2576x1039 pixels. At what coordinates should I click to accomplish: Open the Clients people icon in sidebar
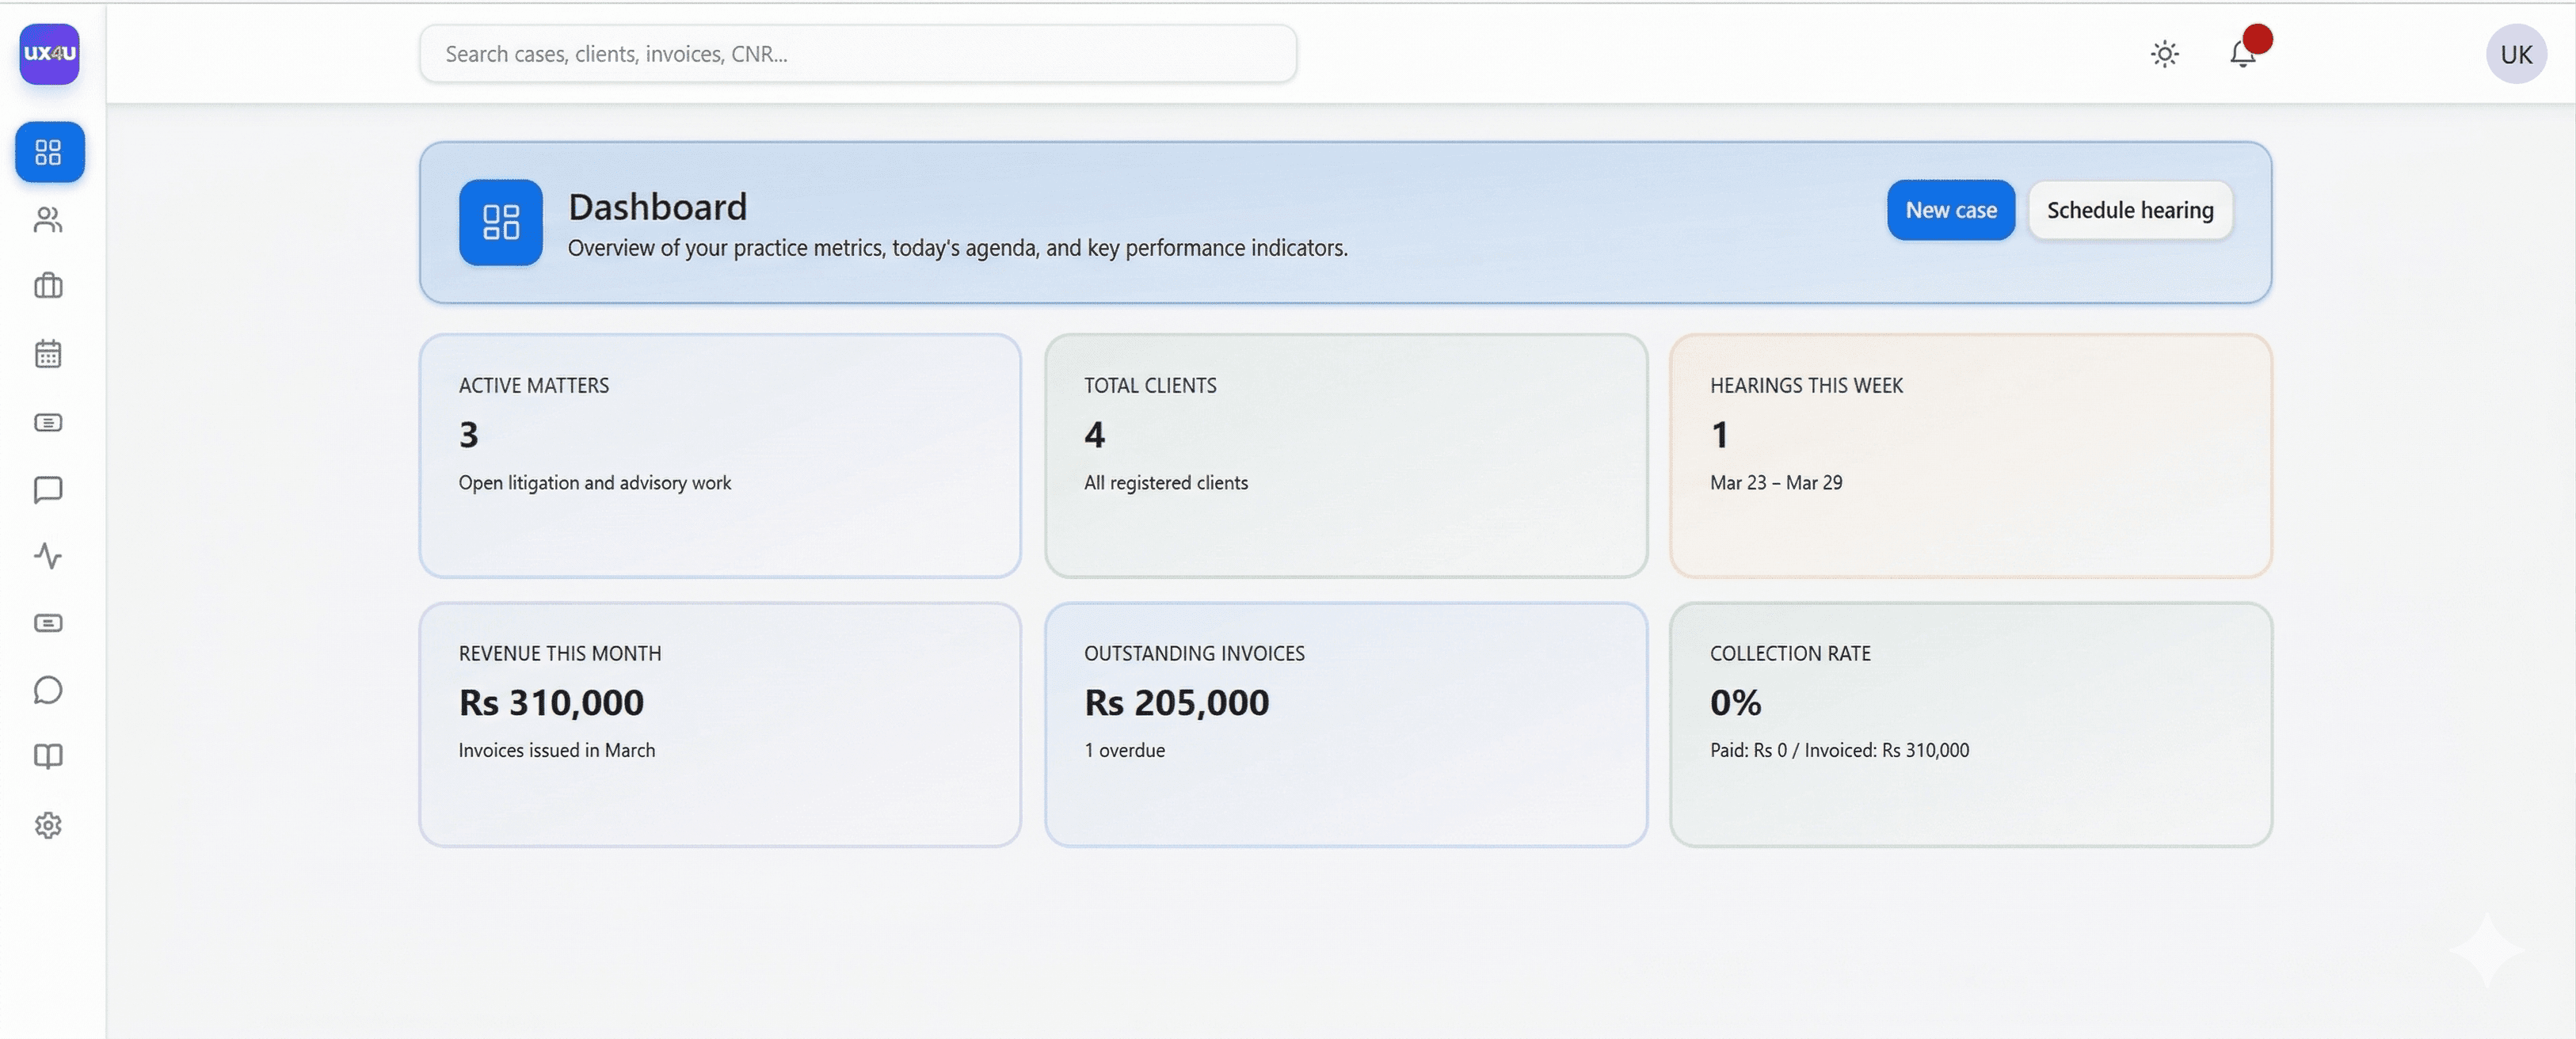48,220
